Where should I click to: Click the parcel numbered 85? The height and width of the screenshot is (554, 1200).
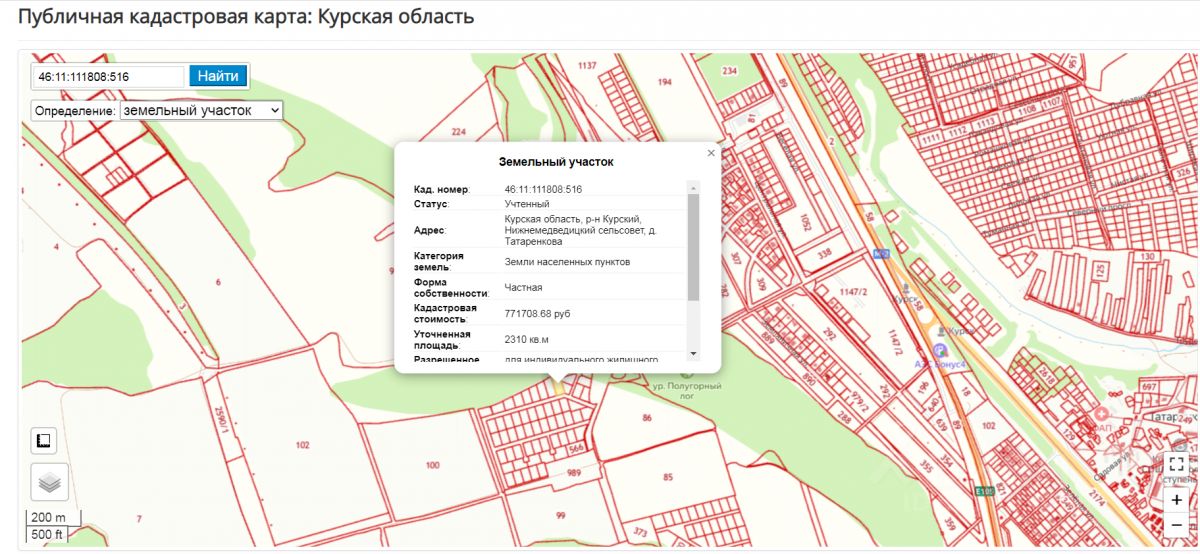667,477
